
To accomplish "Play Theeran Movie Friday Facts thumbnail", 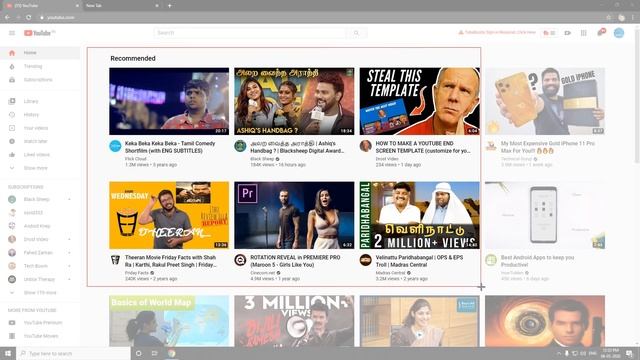I will point(169,215).
